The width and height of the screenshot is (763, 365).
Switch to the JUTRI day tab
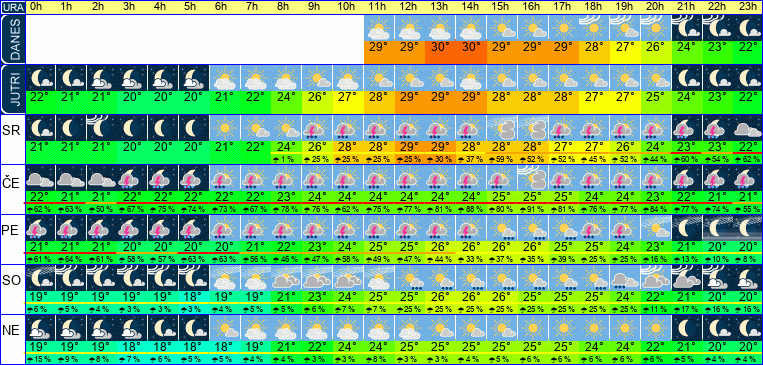(12, 89)
